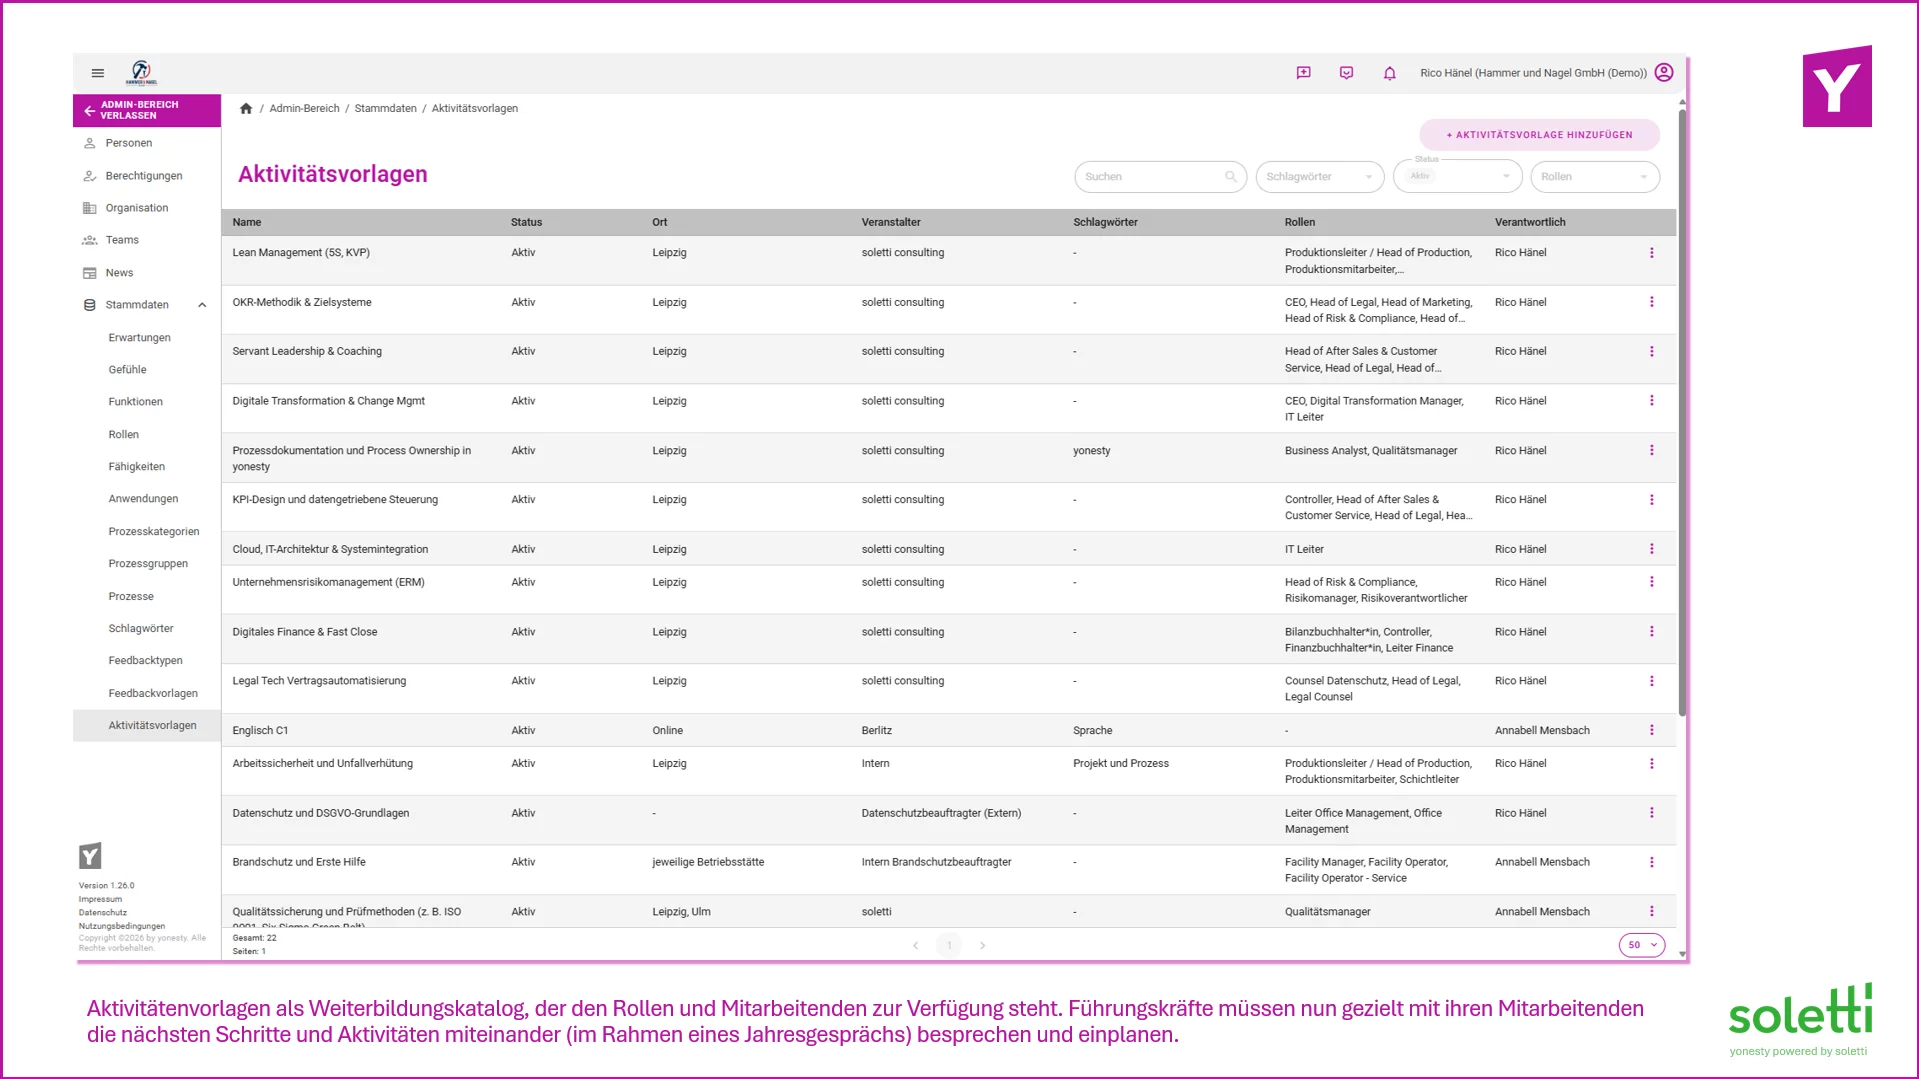1919x1079 pixels.
Task: Click Admin-Bereich verlassen button
Action: point(147,110)
